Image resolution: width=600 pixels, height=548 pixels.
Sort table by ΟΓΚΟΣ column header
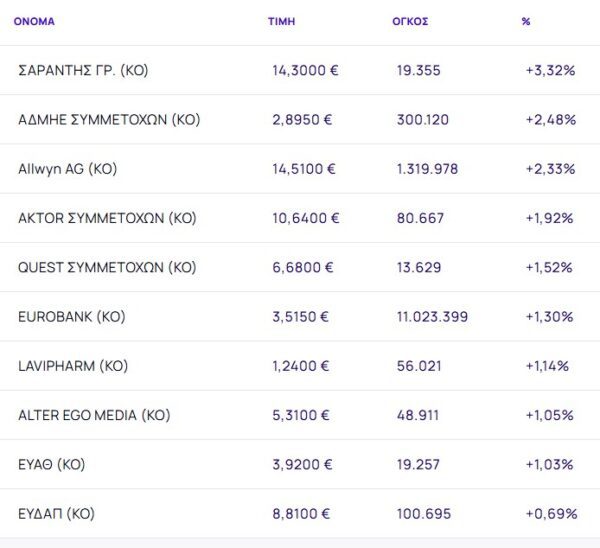coord(410,21)
